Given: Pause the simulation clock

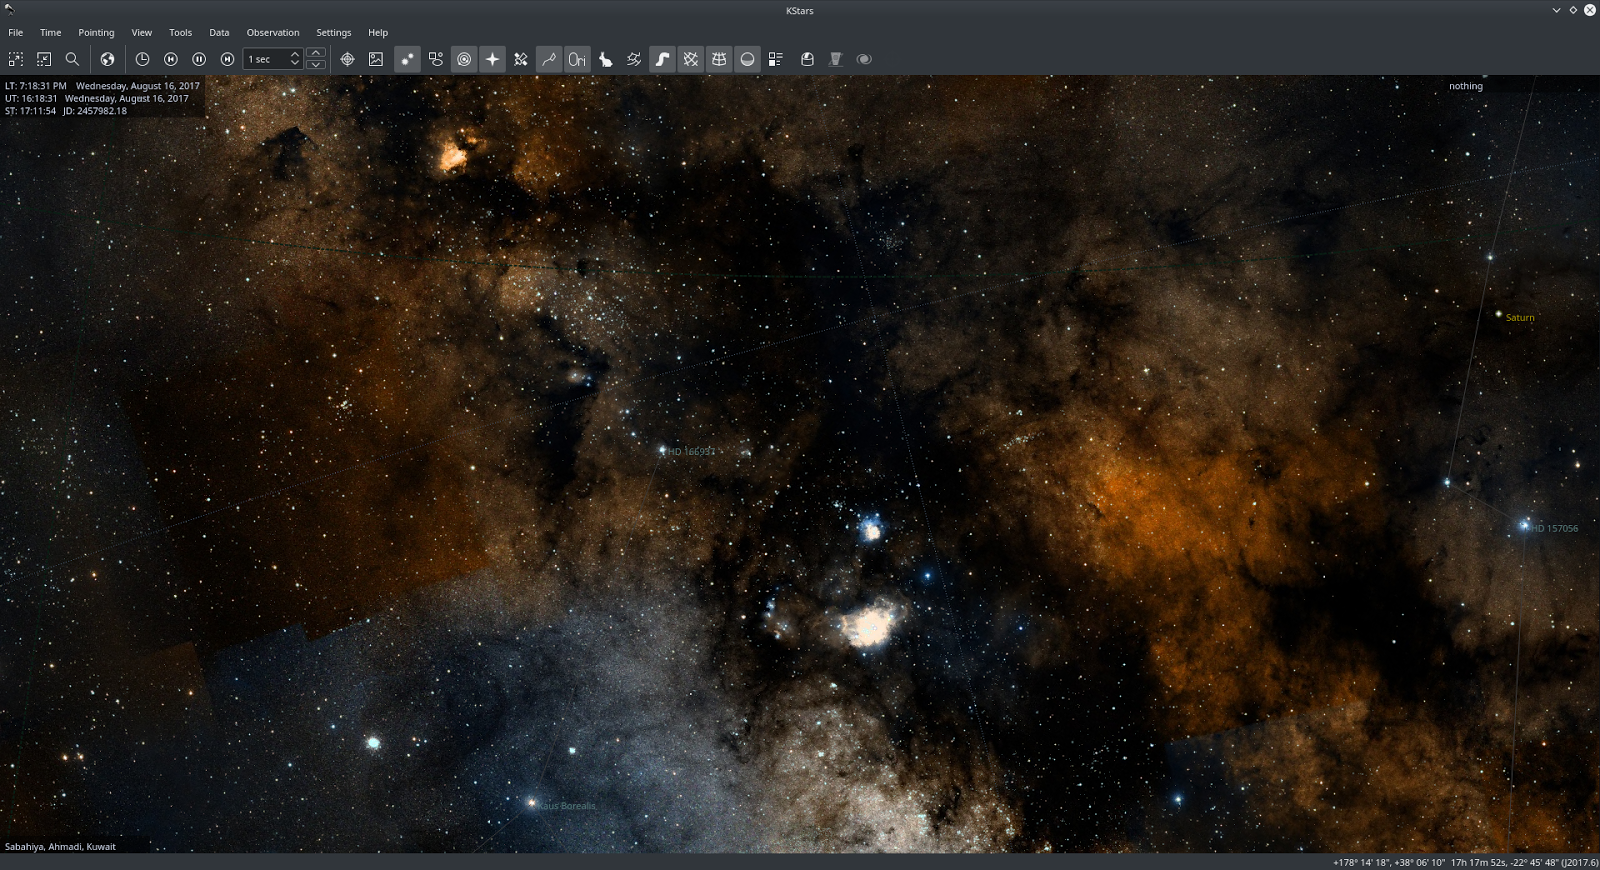Looking at the screenshot, I should (199, 60).
